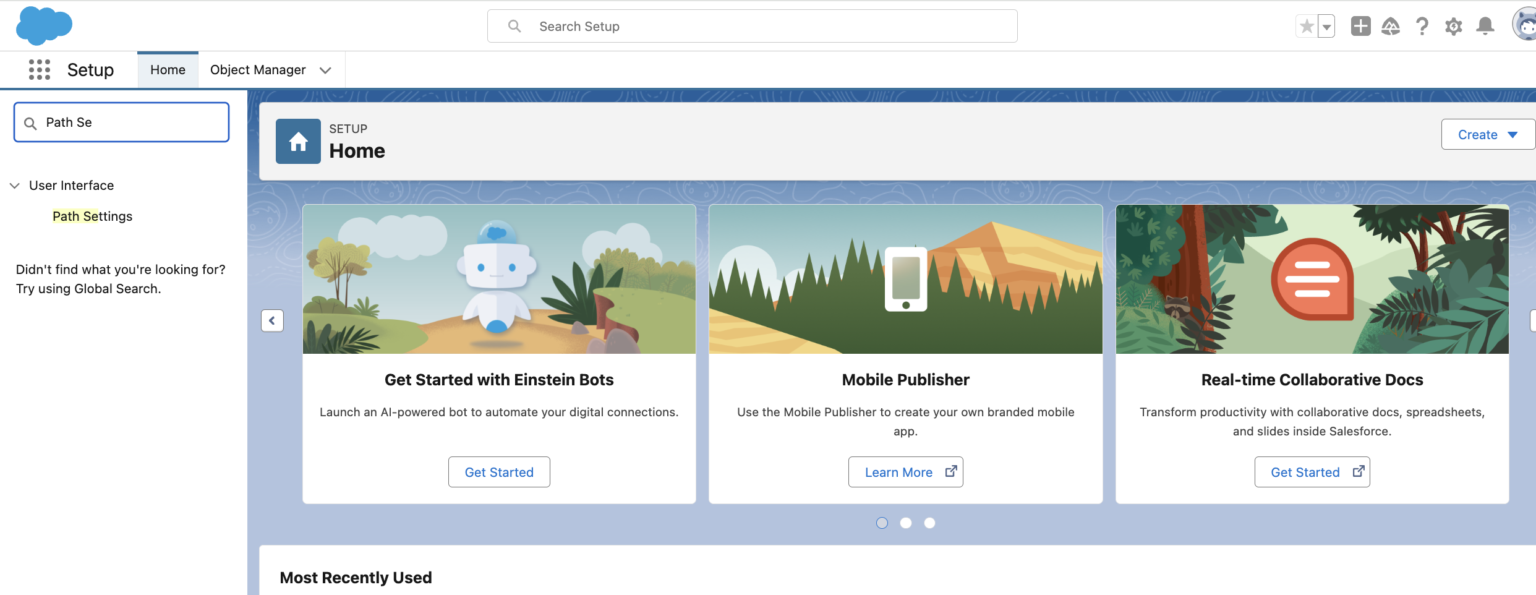Open Path Settings in the sidebar
This screenshot has height=595, width=1536.
tap(92, 216)
